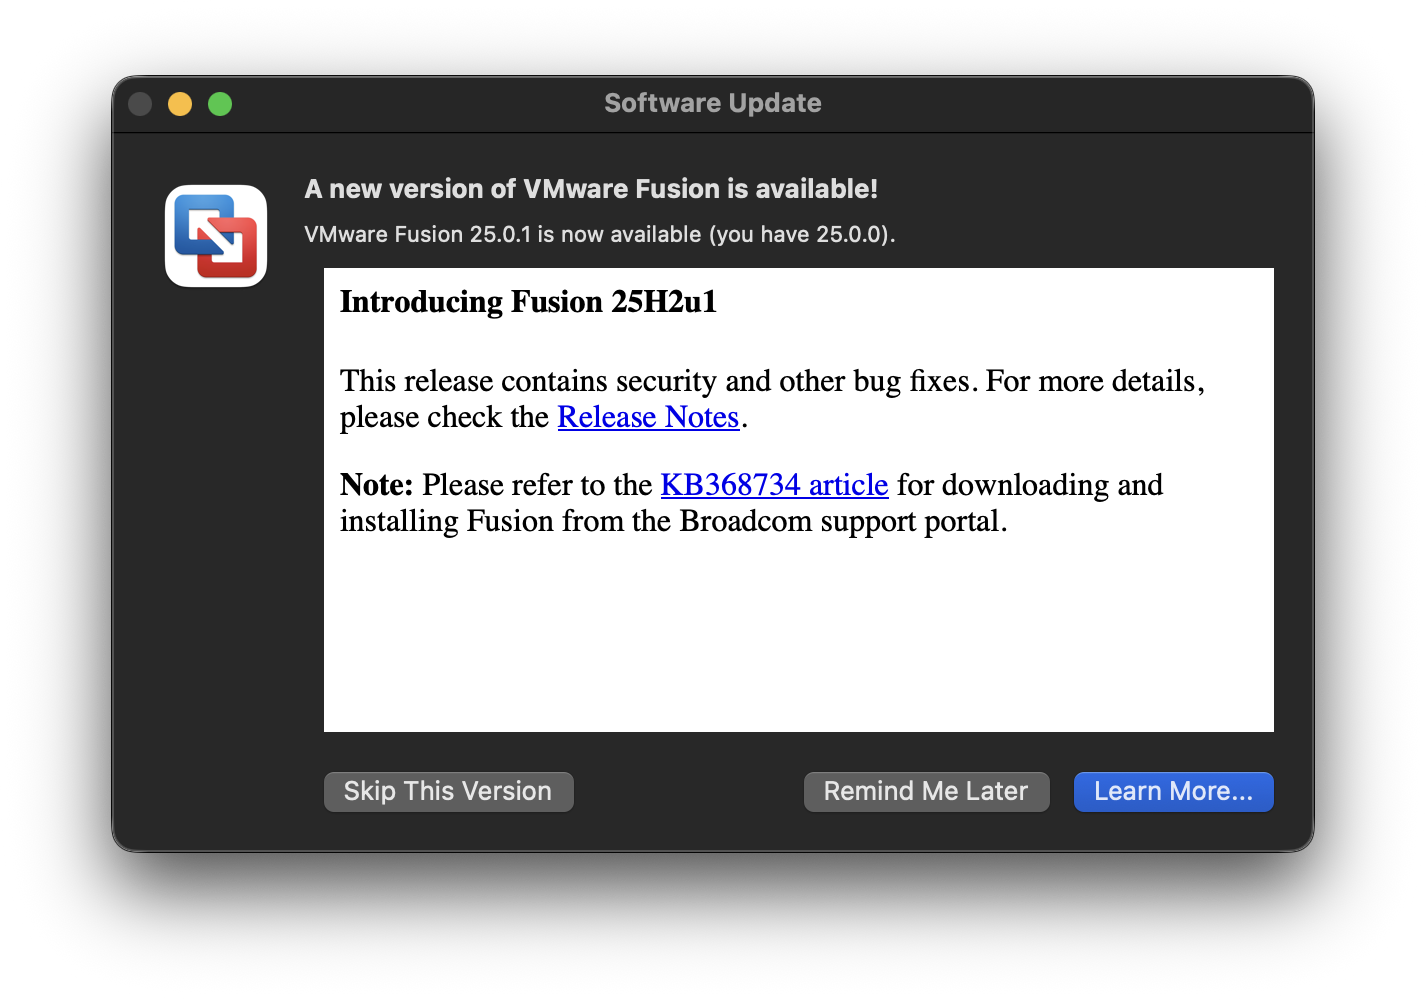Click the 'please check the' text before Release Notes
The height and width of the screenshot is (1000, 1426).
[444, 417]
